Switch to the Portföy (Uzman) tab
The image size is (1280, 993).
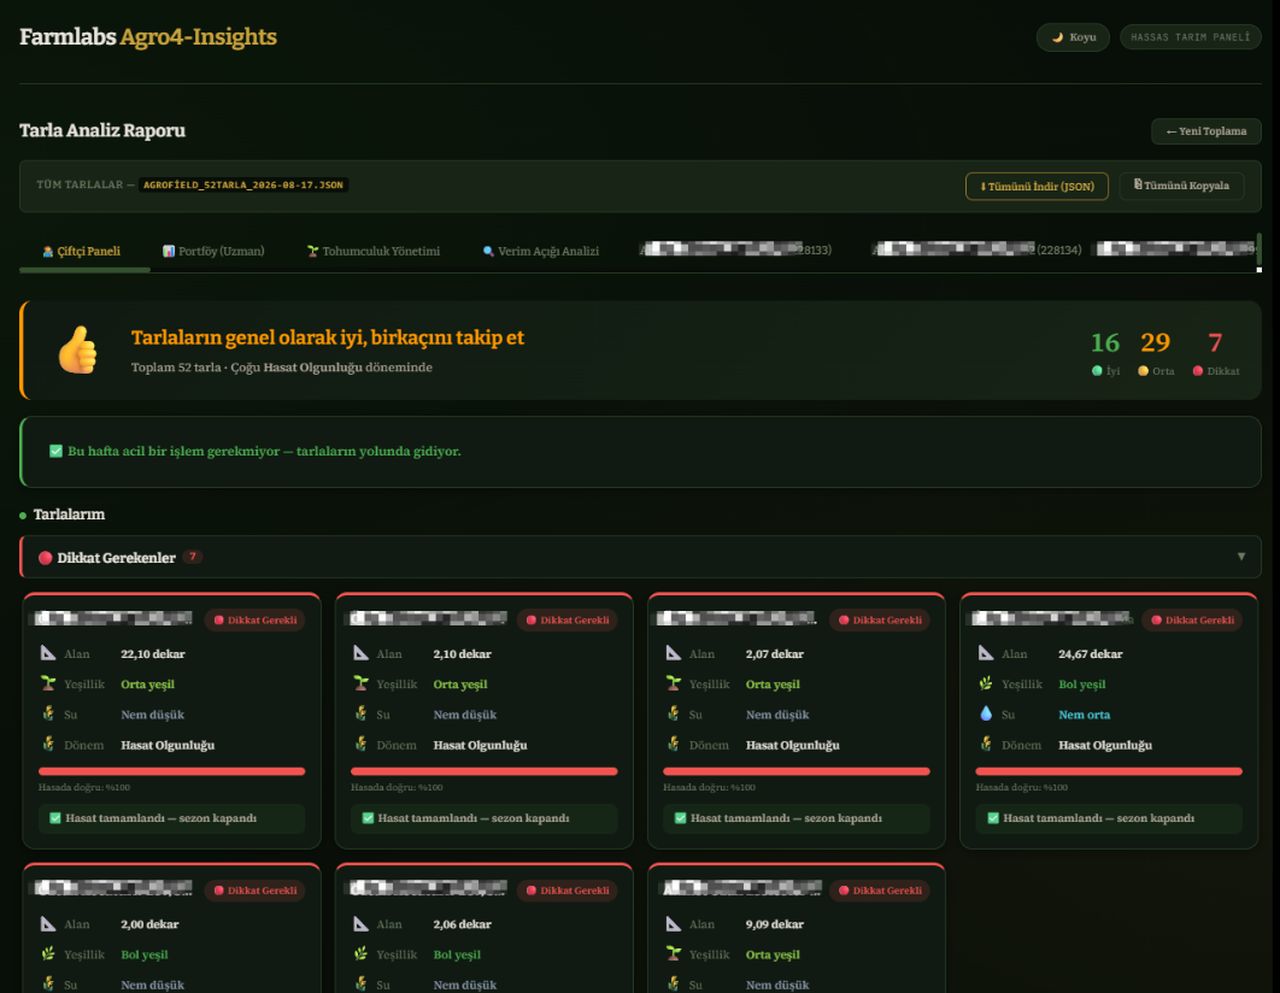pyautogui.click(x=213, y=251)
